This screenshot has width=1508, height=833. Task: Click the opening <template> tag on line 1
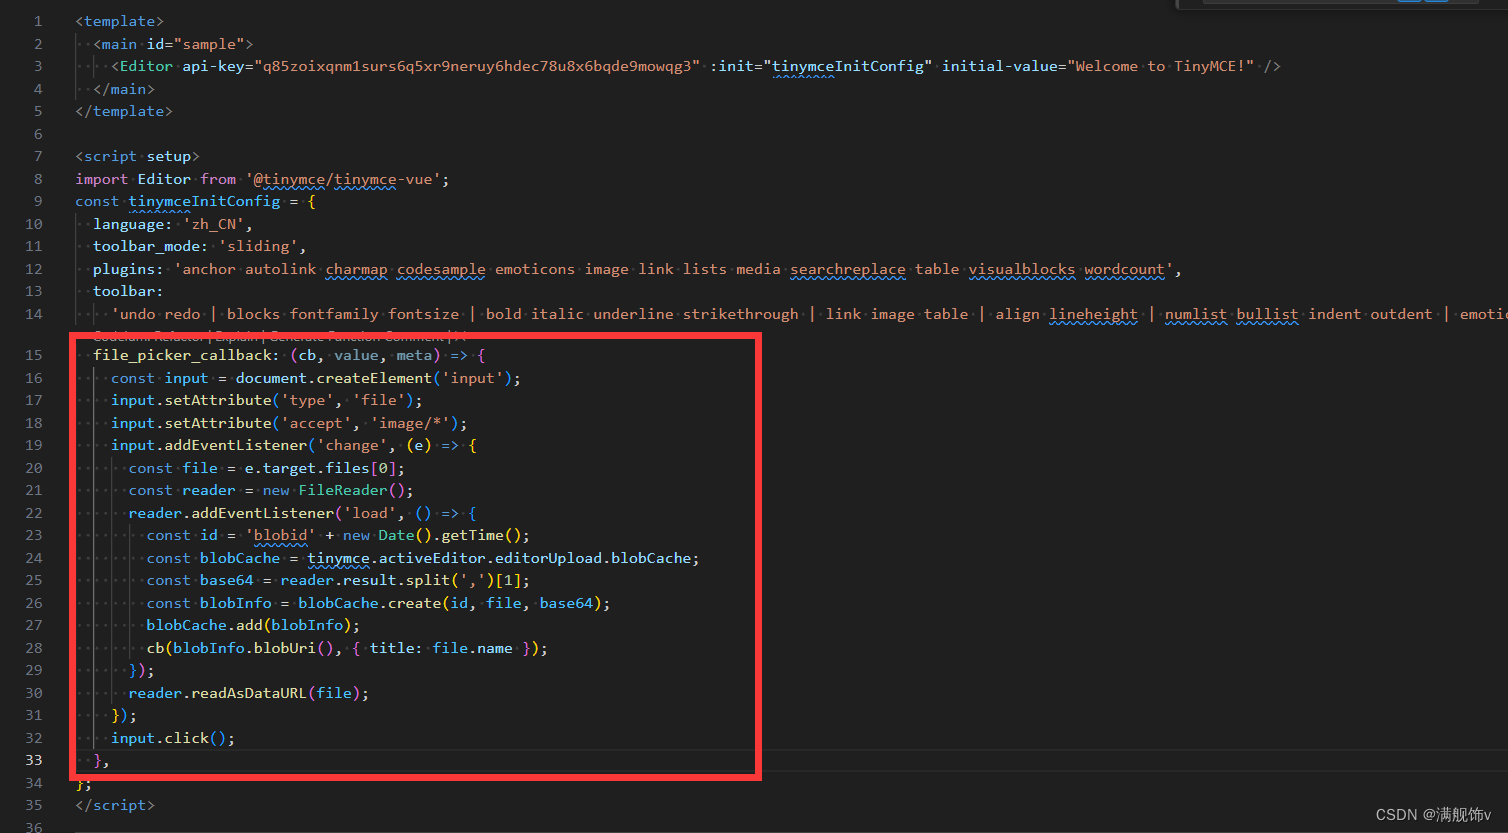pyautogui.click(x=119, y=21)
